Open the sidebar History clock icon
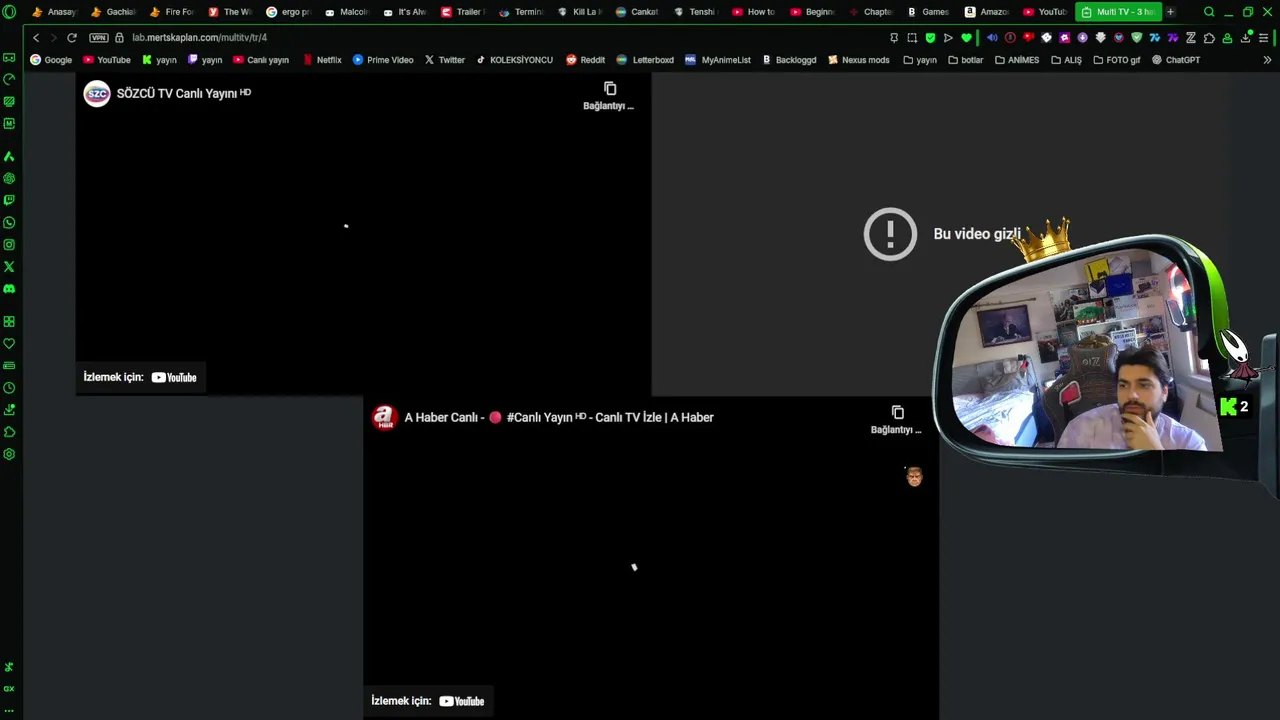 (9, 387)
